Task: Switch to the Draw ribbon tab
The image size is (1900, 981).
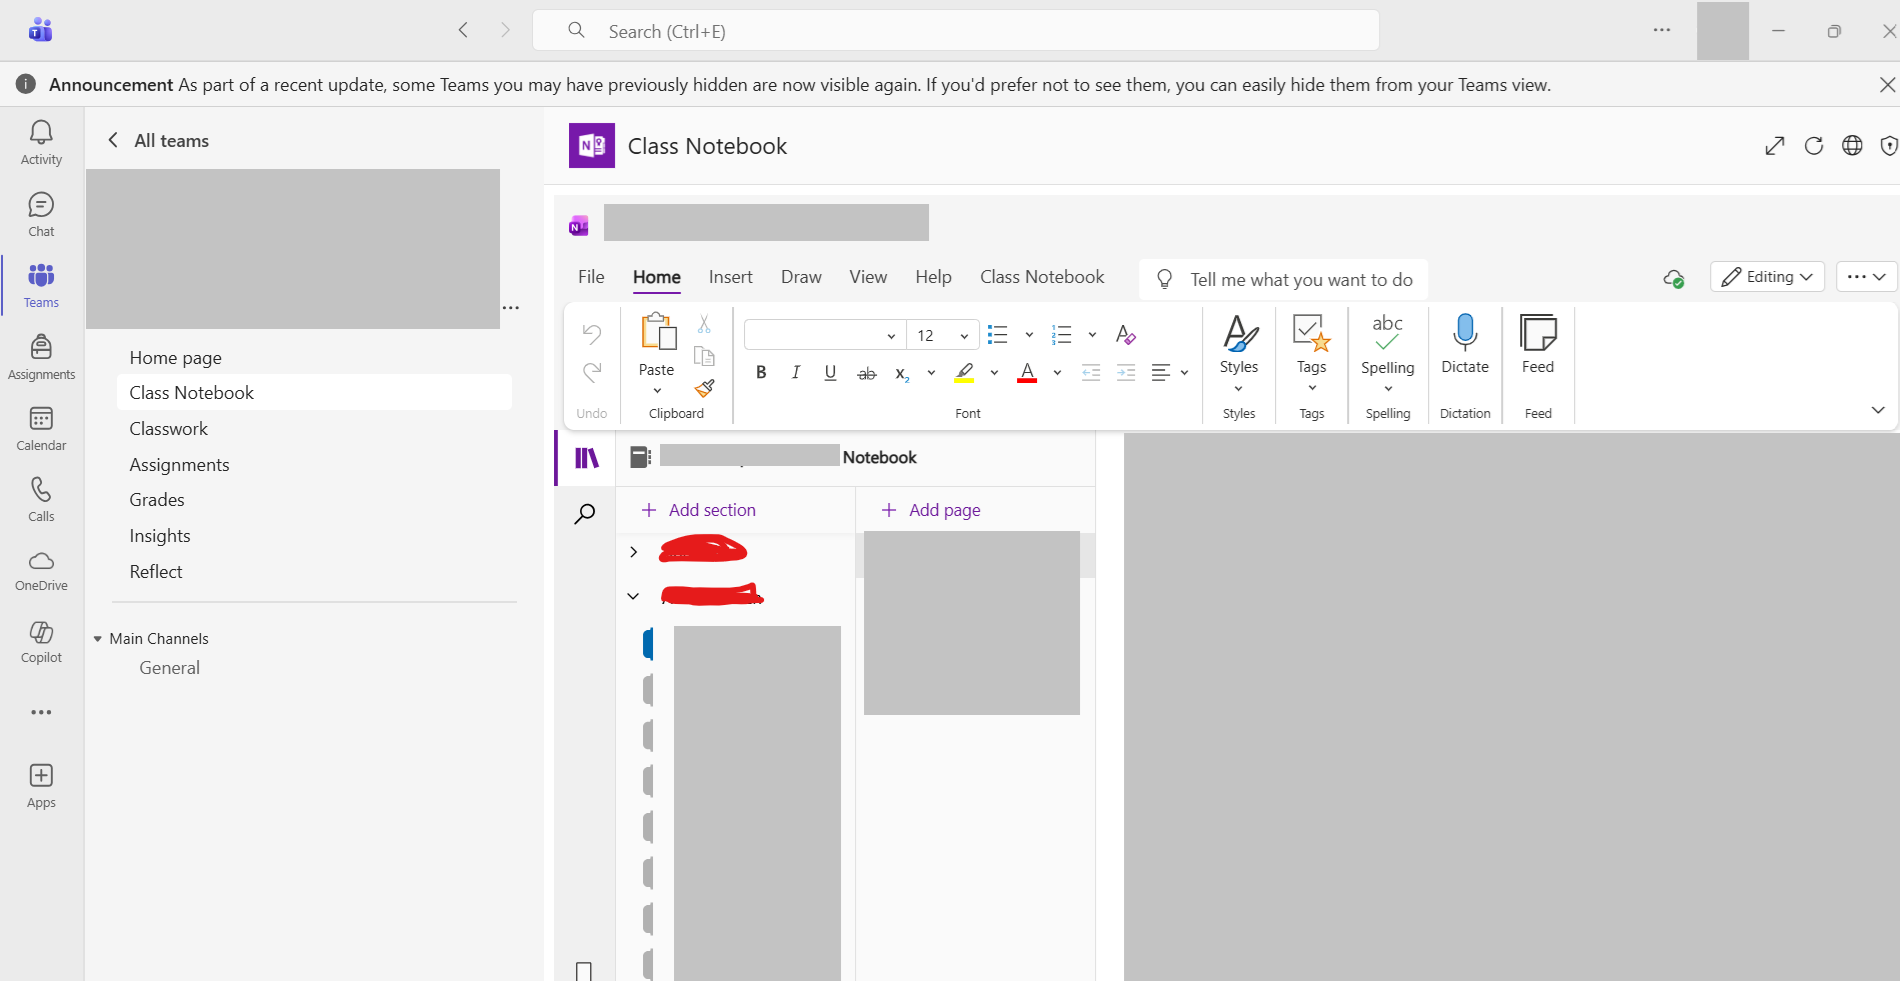Action: 801,277
